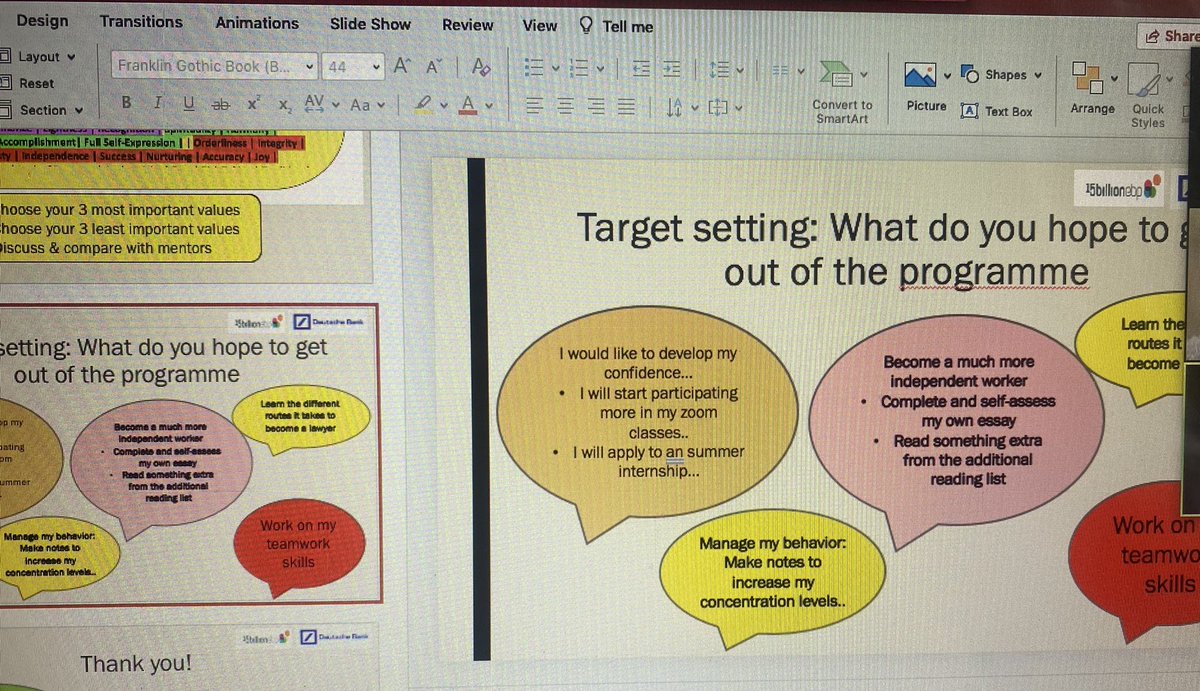Click Decrease Font Size icon

click(x=435, y=67)
